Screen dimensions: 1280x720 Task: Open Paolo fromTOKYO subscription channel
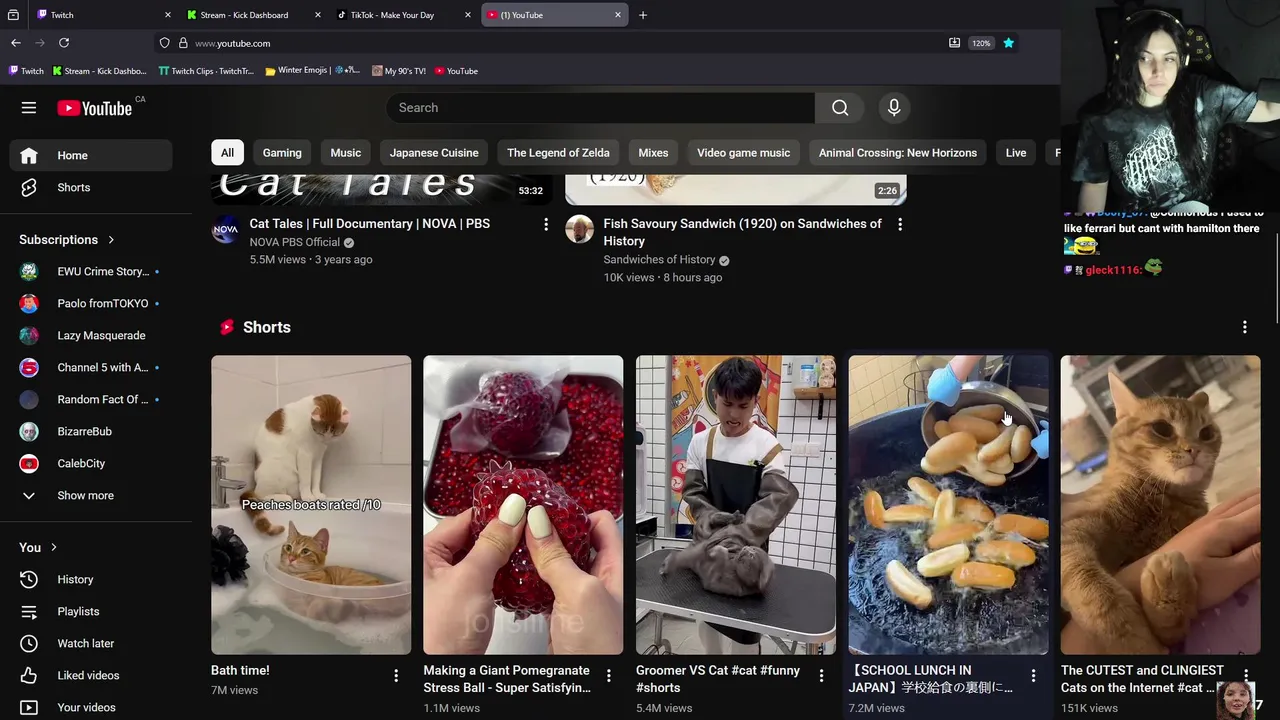point(91,303)
